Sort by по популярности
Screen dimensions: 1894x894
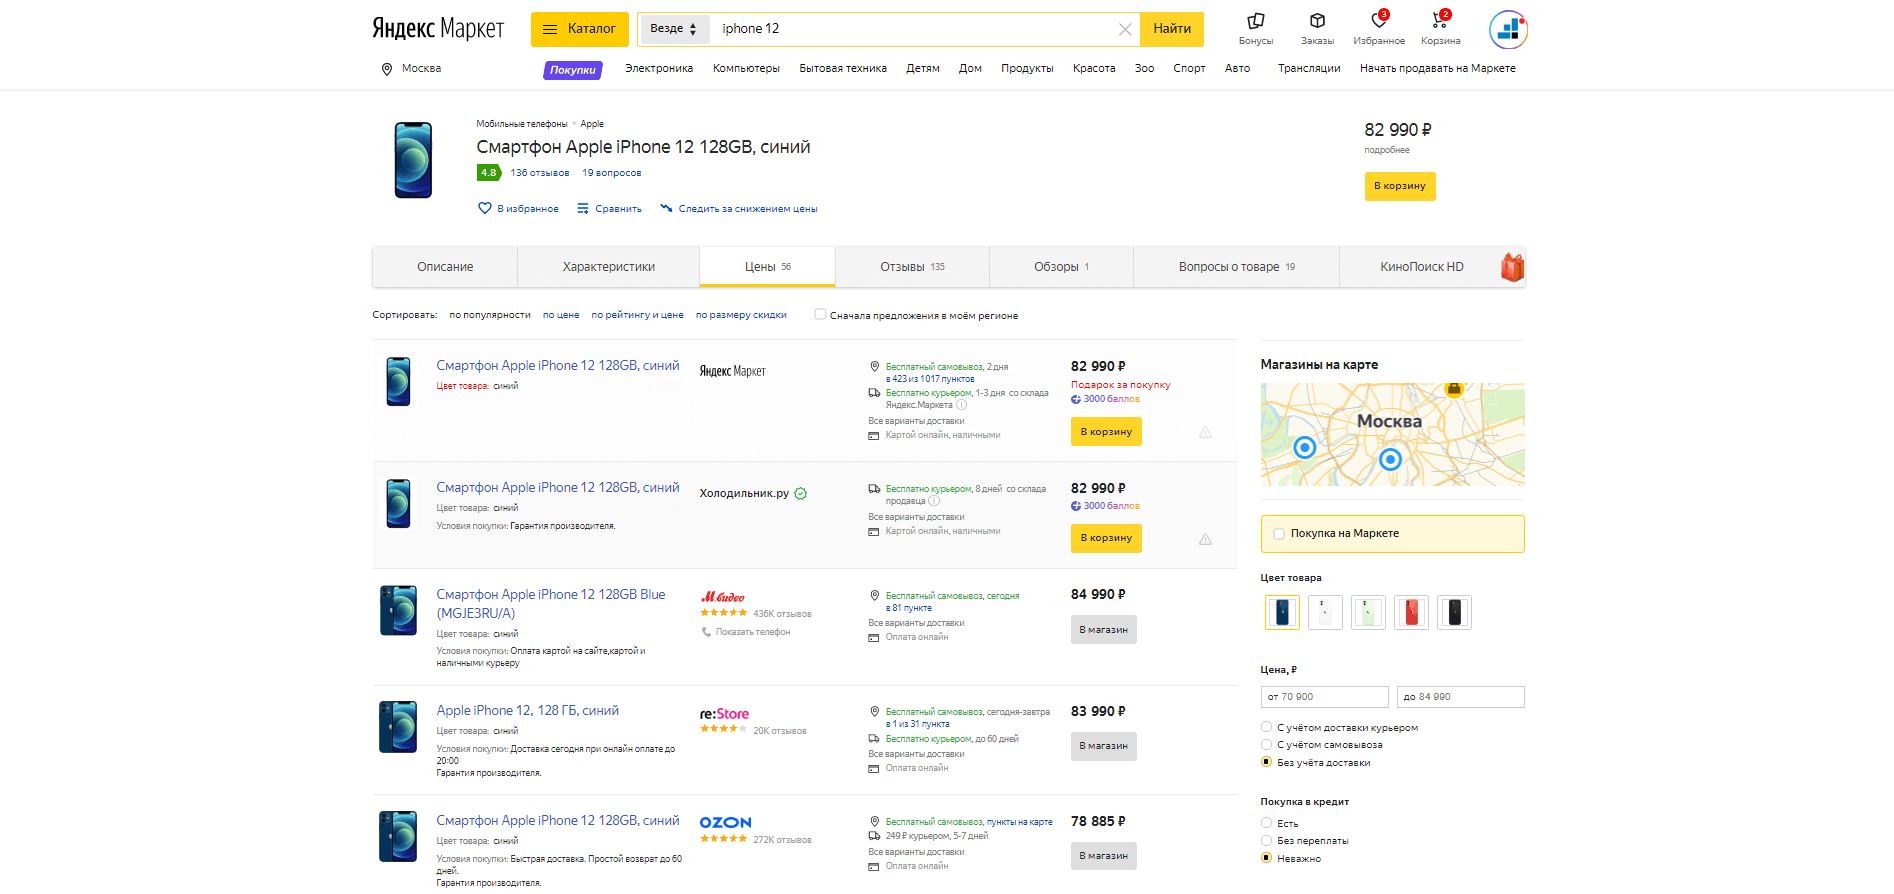490,315
